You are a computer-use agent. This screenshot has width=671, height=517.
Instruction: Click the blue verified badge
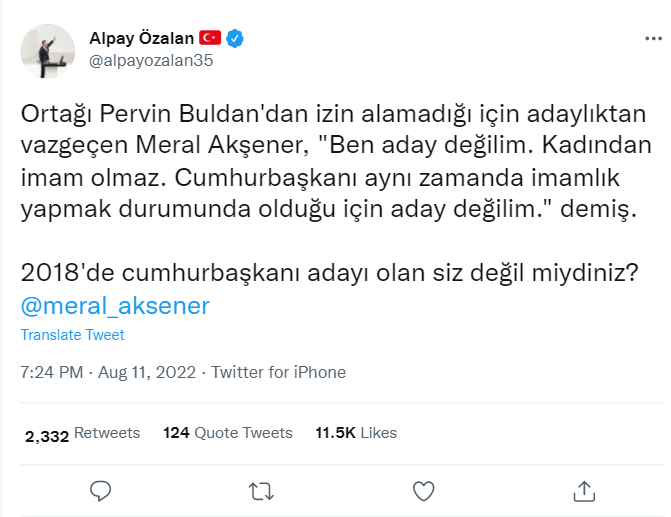[236, 38]
